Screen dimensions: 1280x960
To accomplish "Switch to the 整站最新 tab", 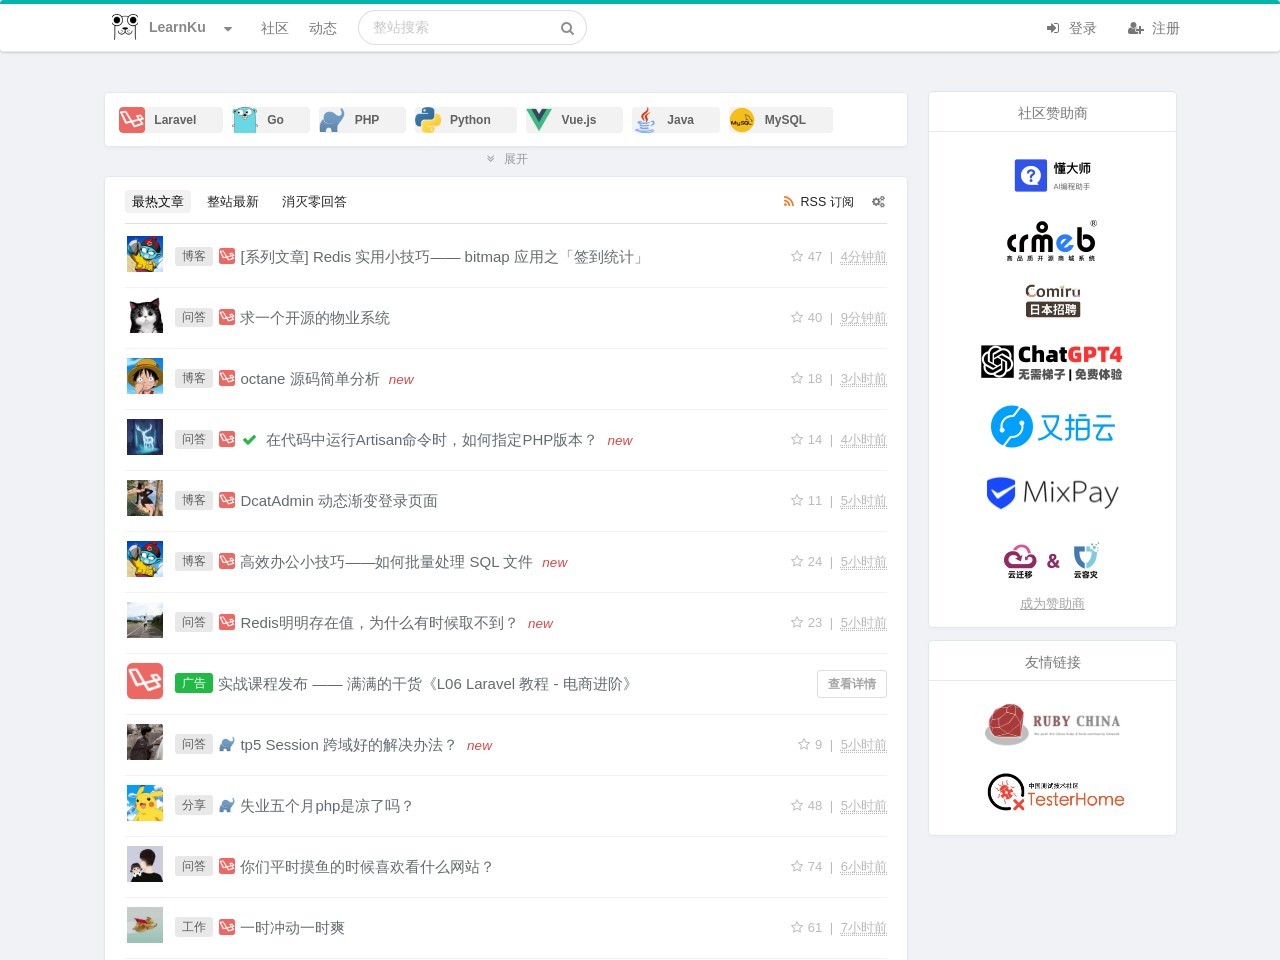I will pyautogui.click(x=233, y=201).
